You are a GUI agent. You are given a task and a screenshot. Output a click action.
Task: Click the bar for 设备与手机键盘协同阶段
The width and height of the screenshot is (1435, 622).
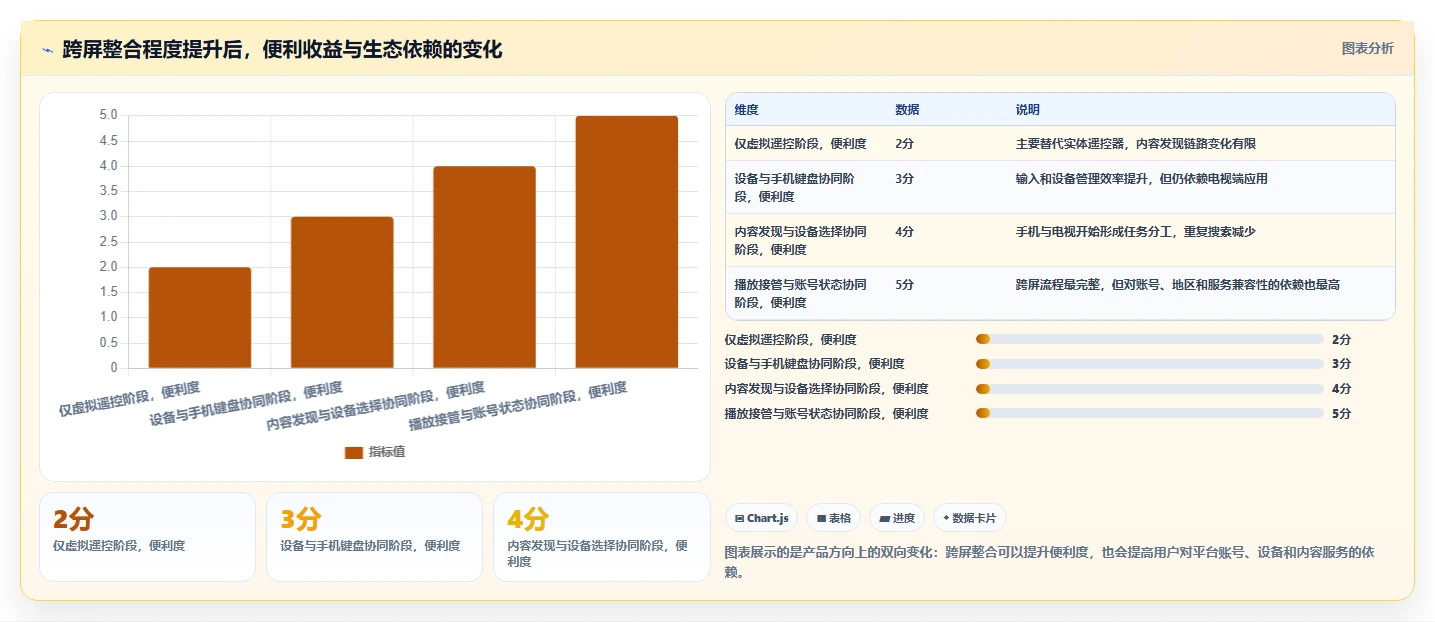[342, 292]
